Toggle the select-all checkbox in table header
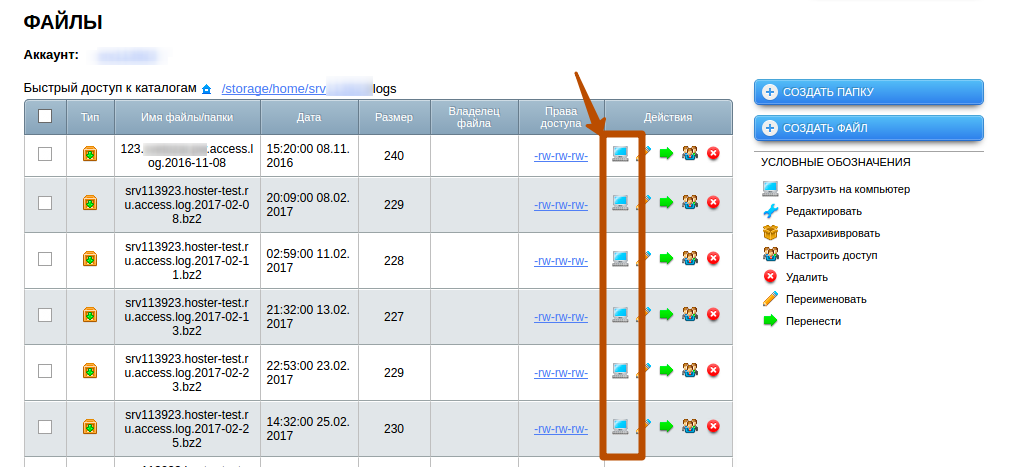This screenshot has width=1013, height=467. [x=45, y=116]
